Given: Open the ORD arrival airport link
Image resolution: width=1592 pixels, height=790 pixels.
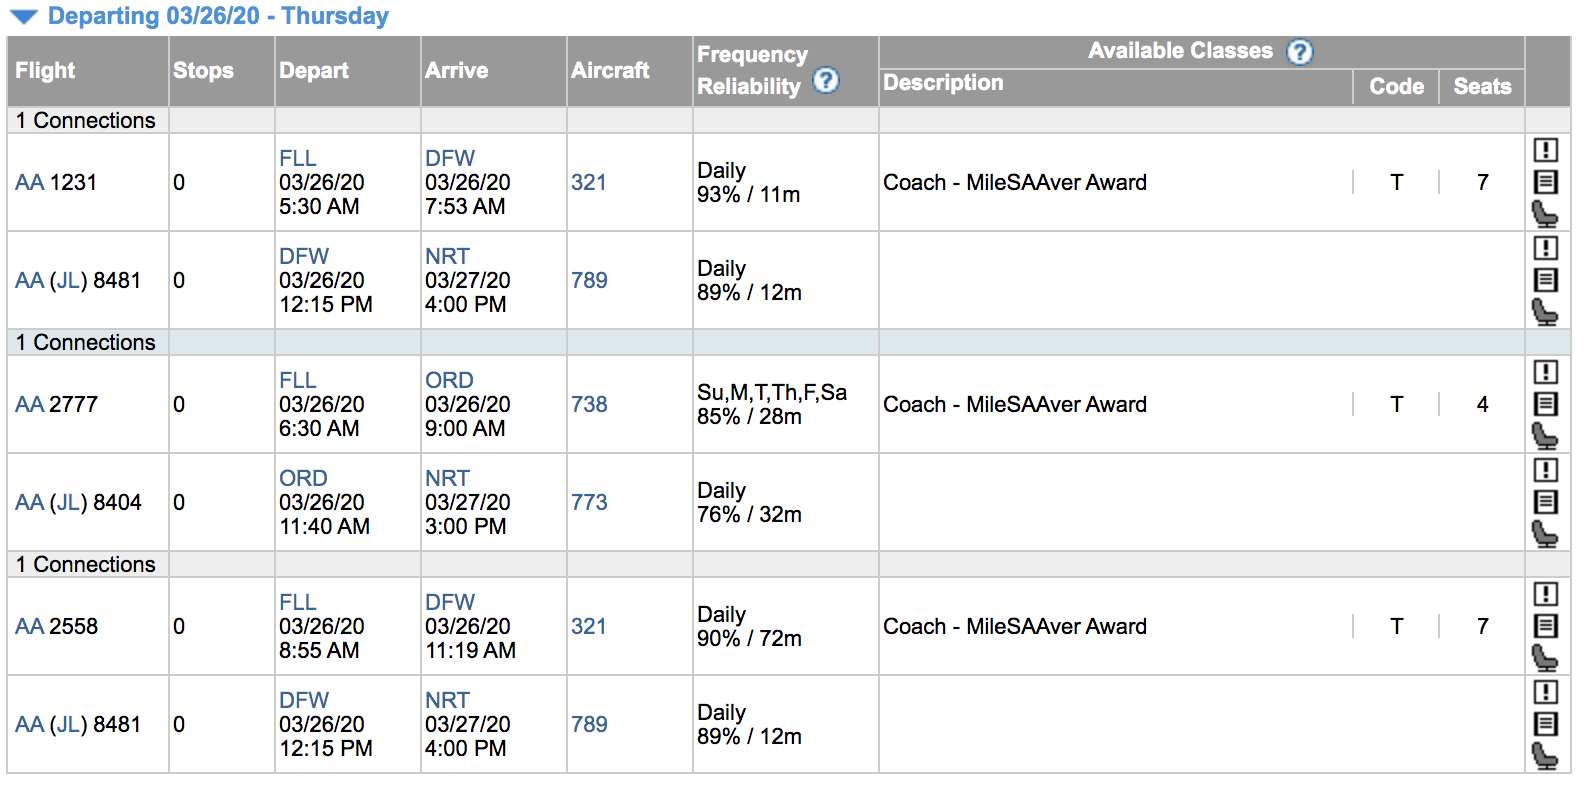Looking at the screenshot, I should point(449,381).
